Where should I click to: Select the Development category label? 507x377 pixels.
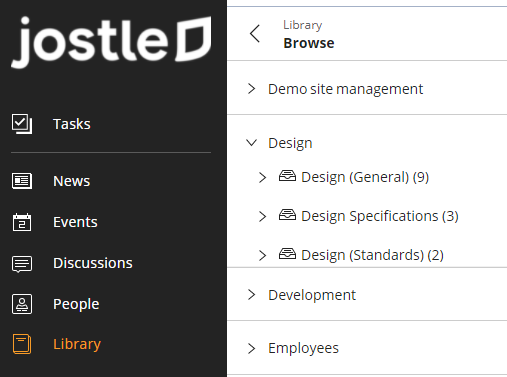tap(312, 295)
